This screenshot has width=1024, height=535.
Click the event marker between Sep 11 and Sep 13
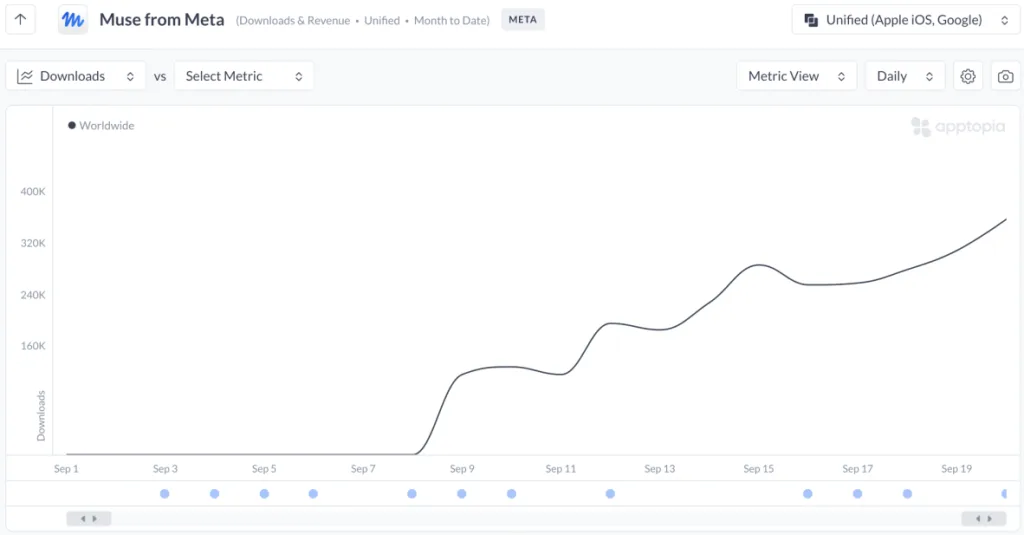pos(610,494)
